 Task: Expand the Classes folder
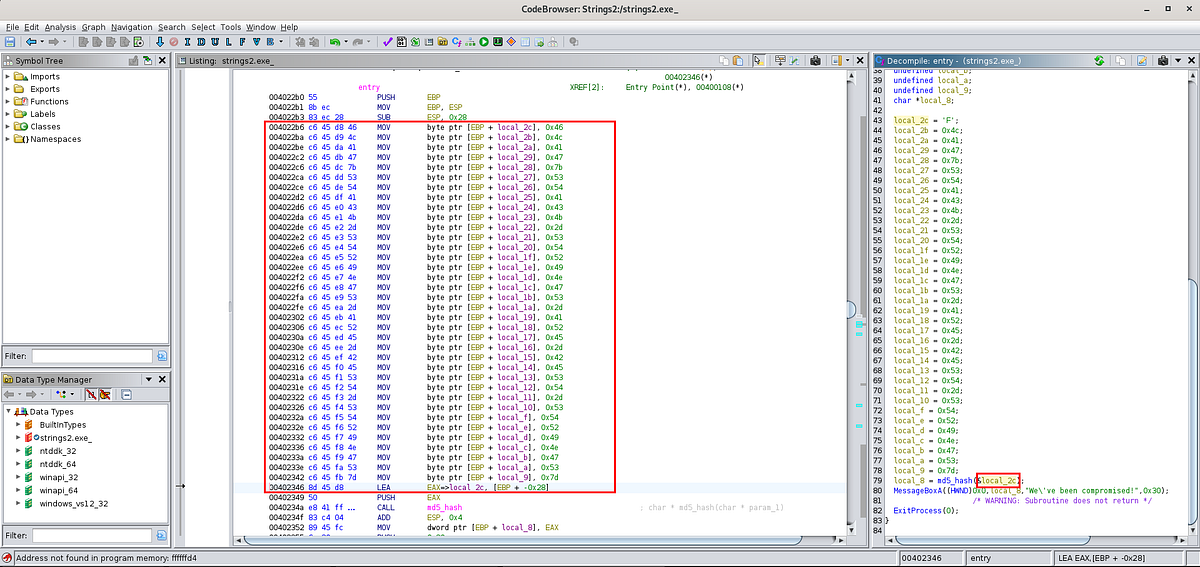8,127
